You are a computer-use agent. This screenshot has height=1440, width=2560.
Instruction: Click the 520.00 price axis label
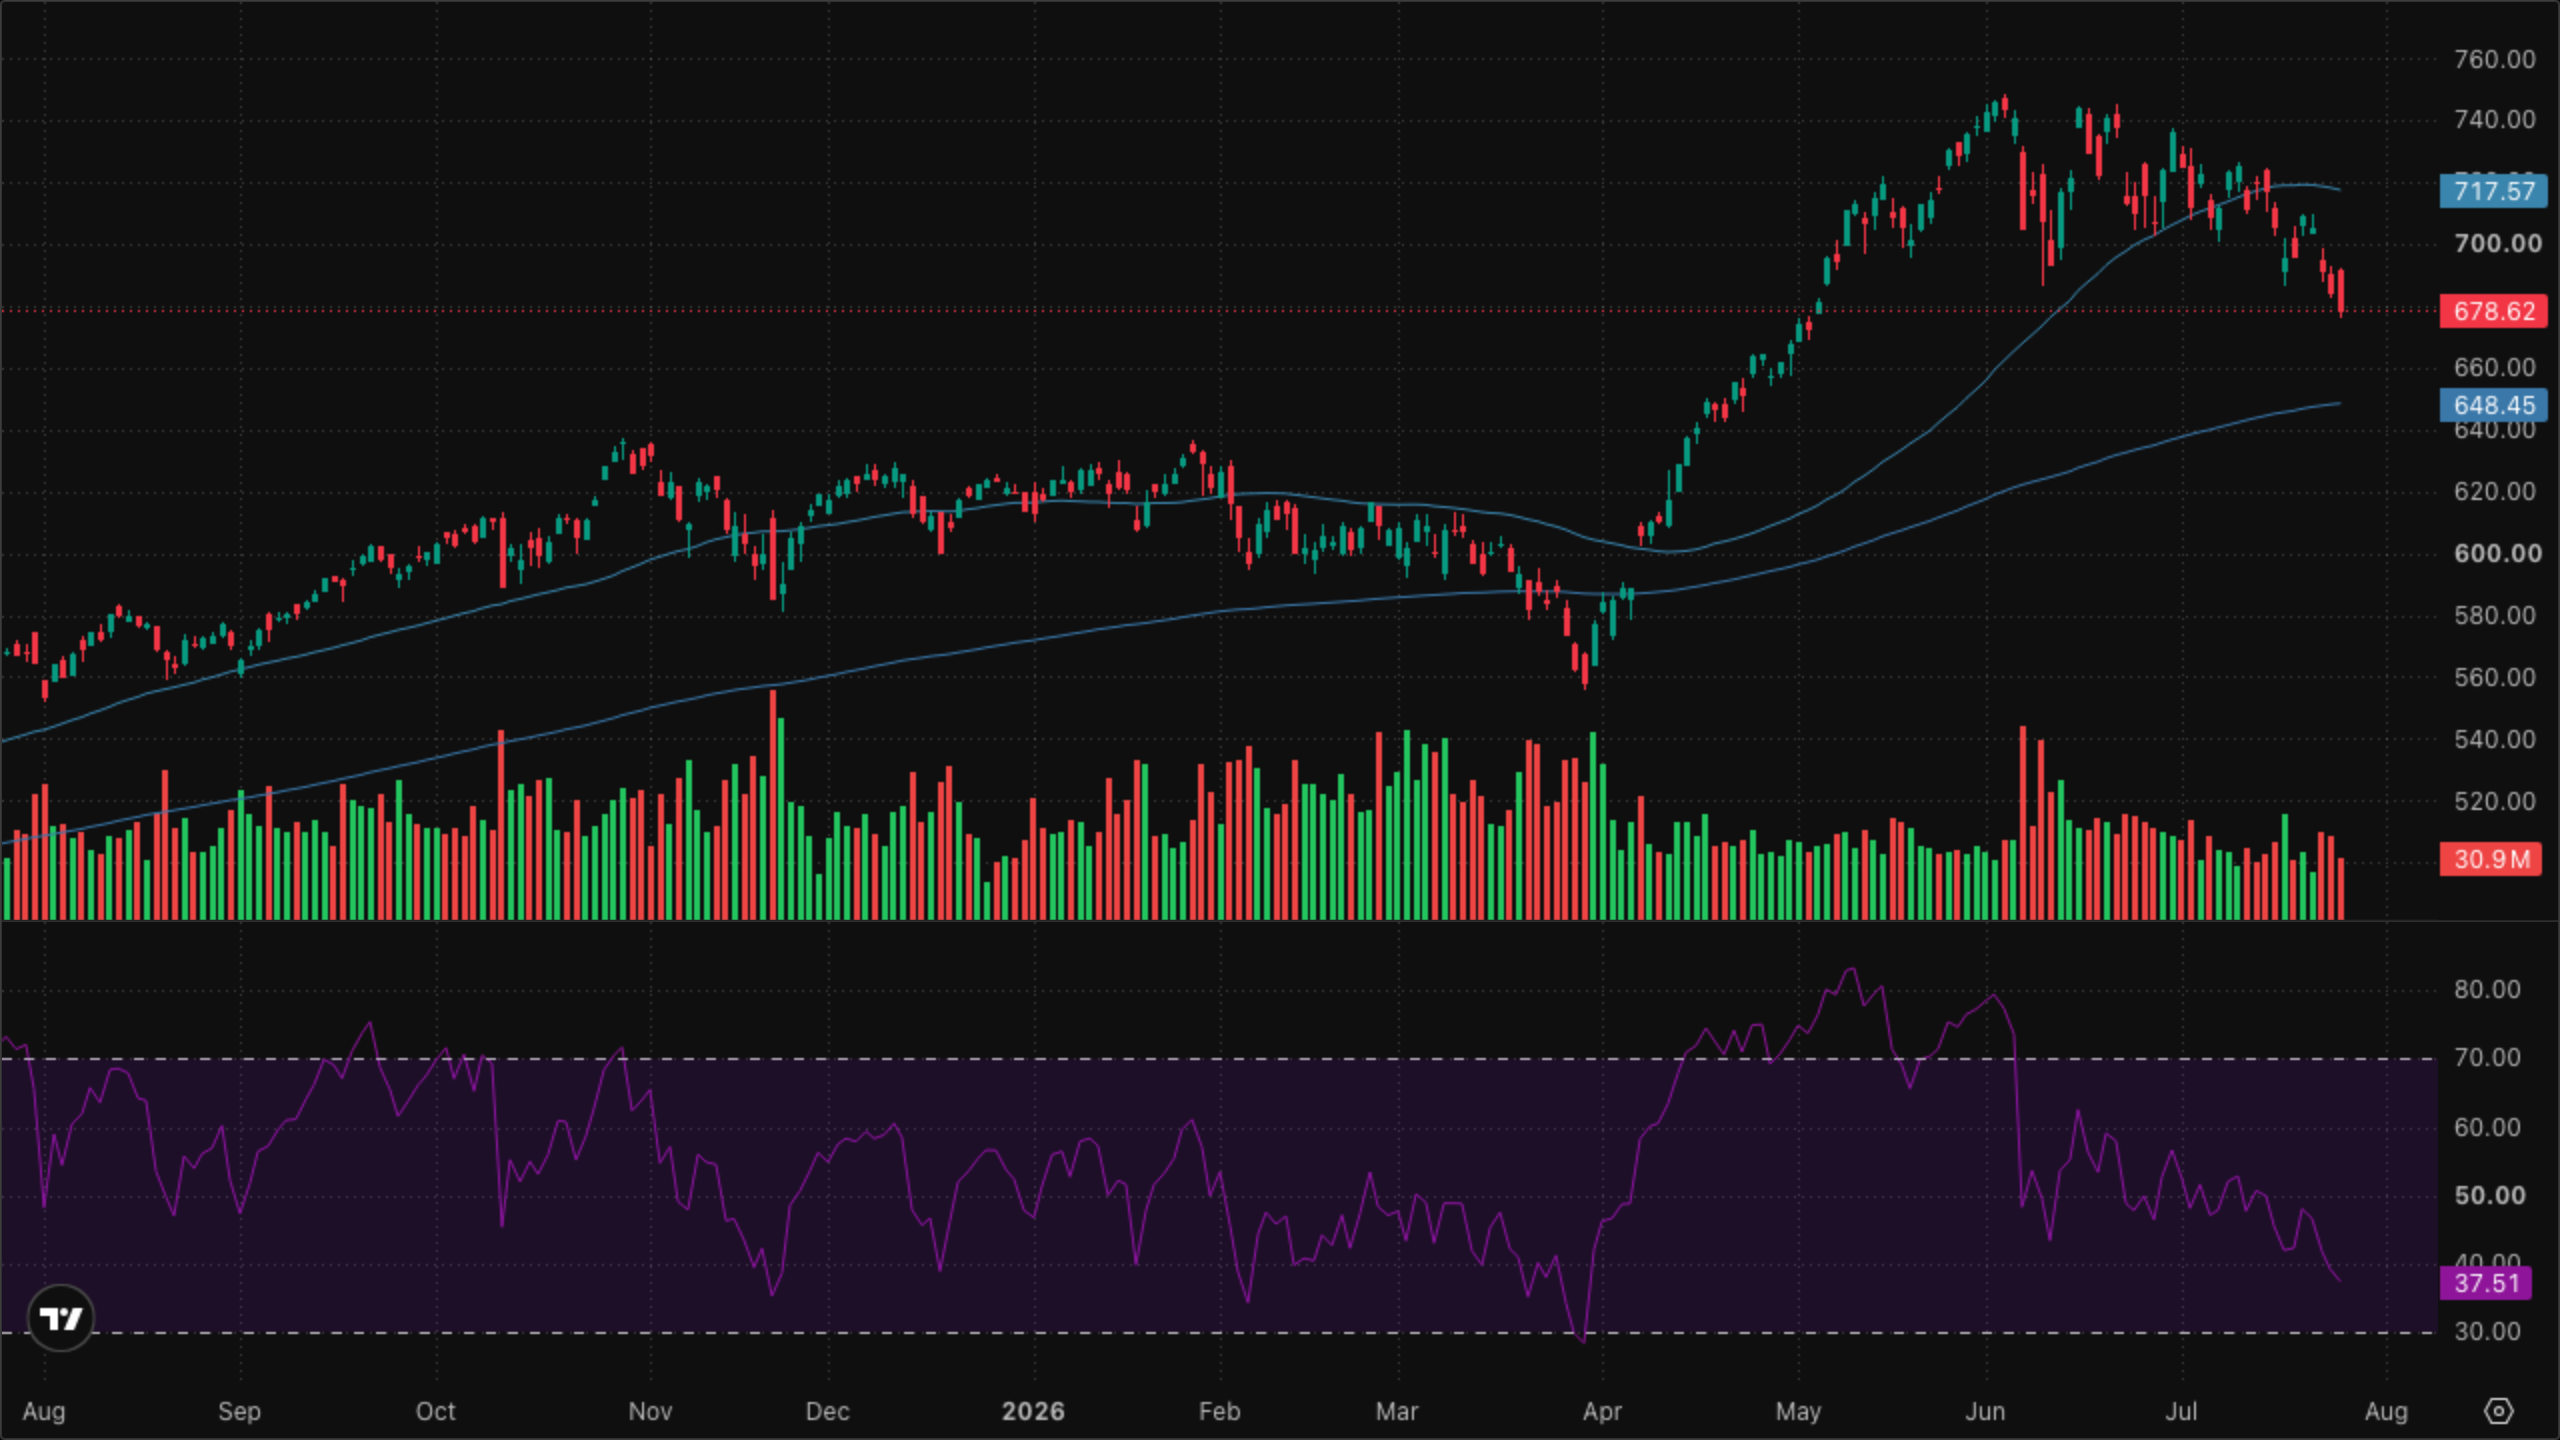pos(2494,802)
